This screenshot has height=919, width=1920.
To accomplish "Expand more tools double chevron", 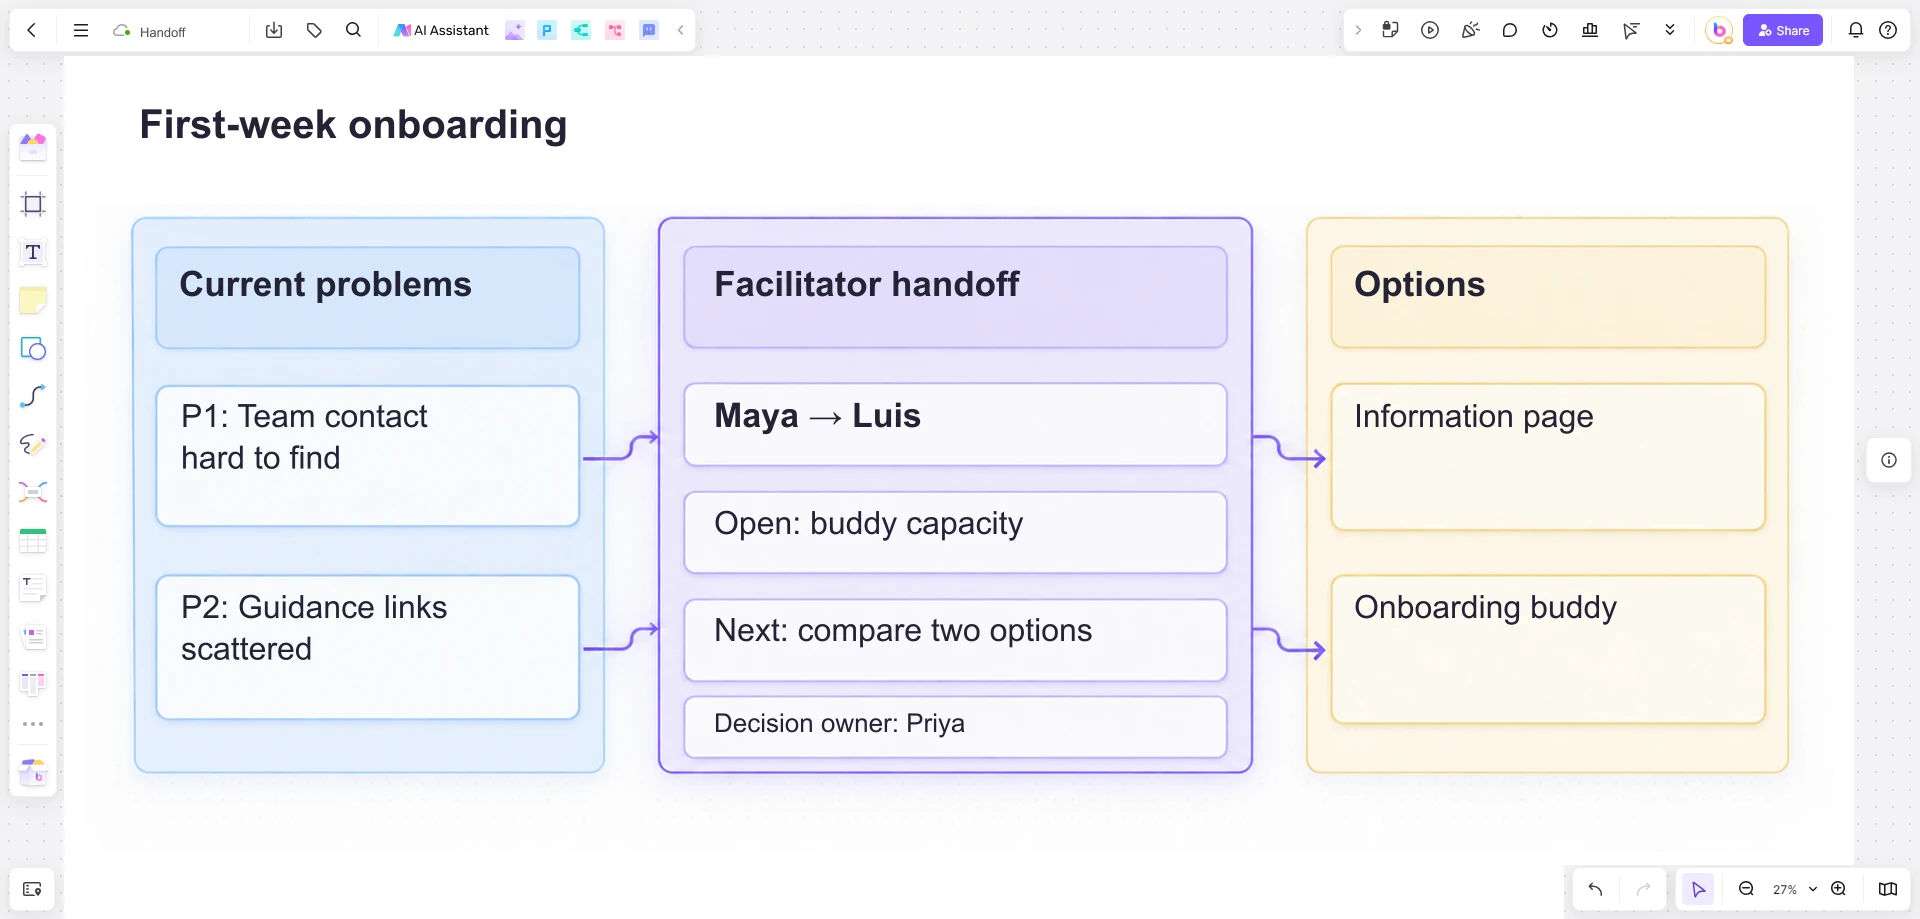I will pyautogui.click(x=1670, y=30).
